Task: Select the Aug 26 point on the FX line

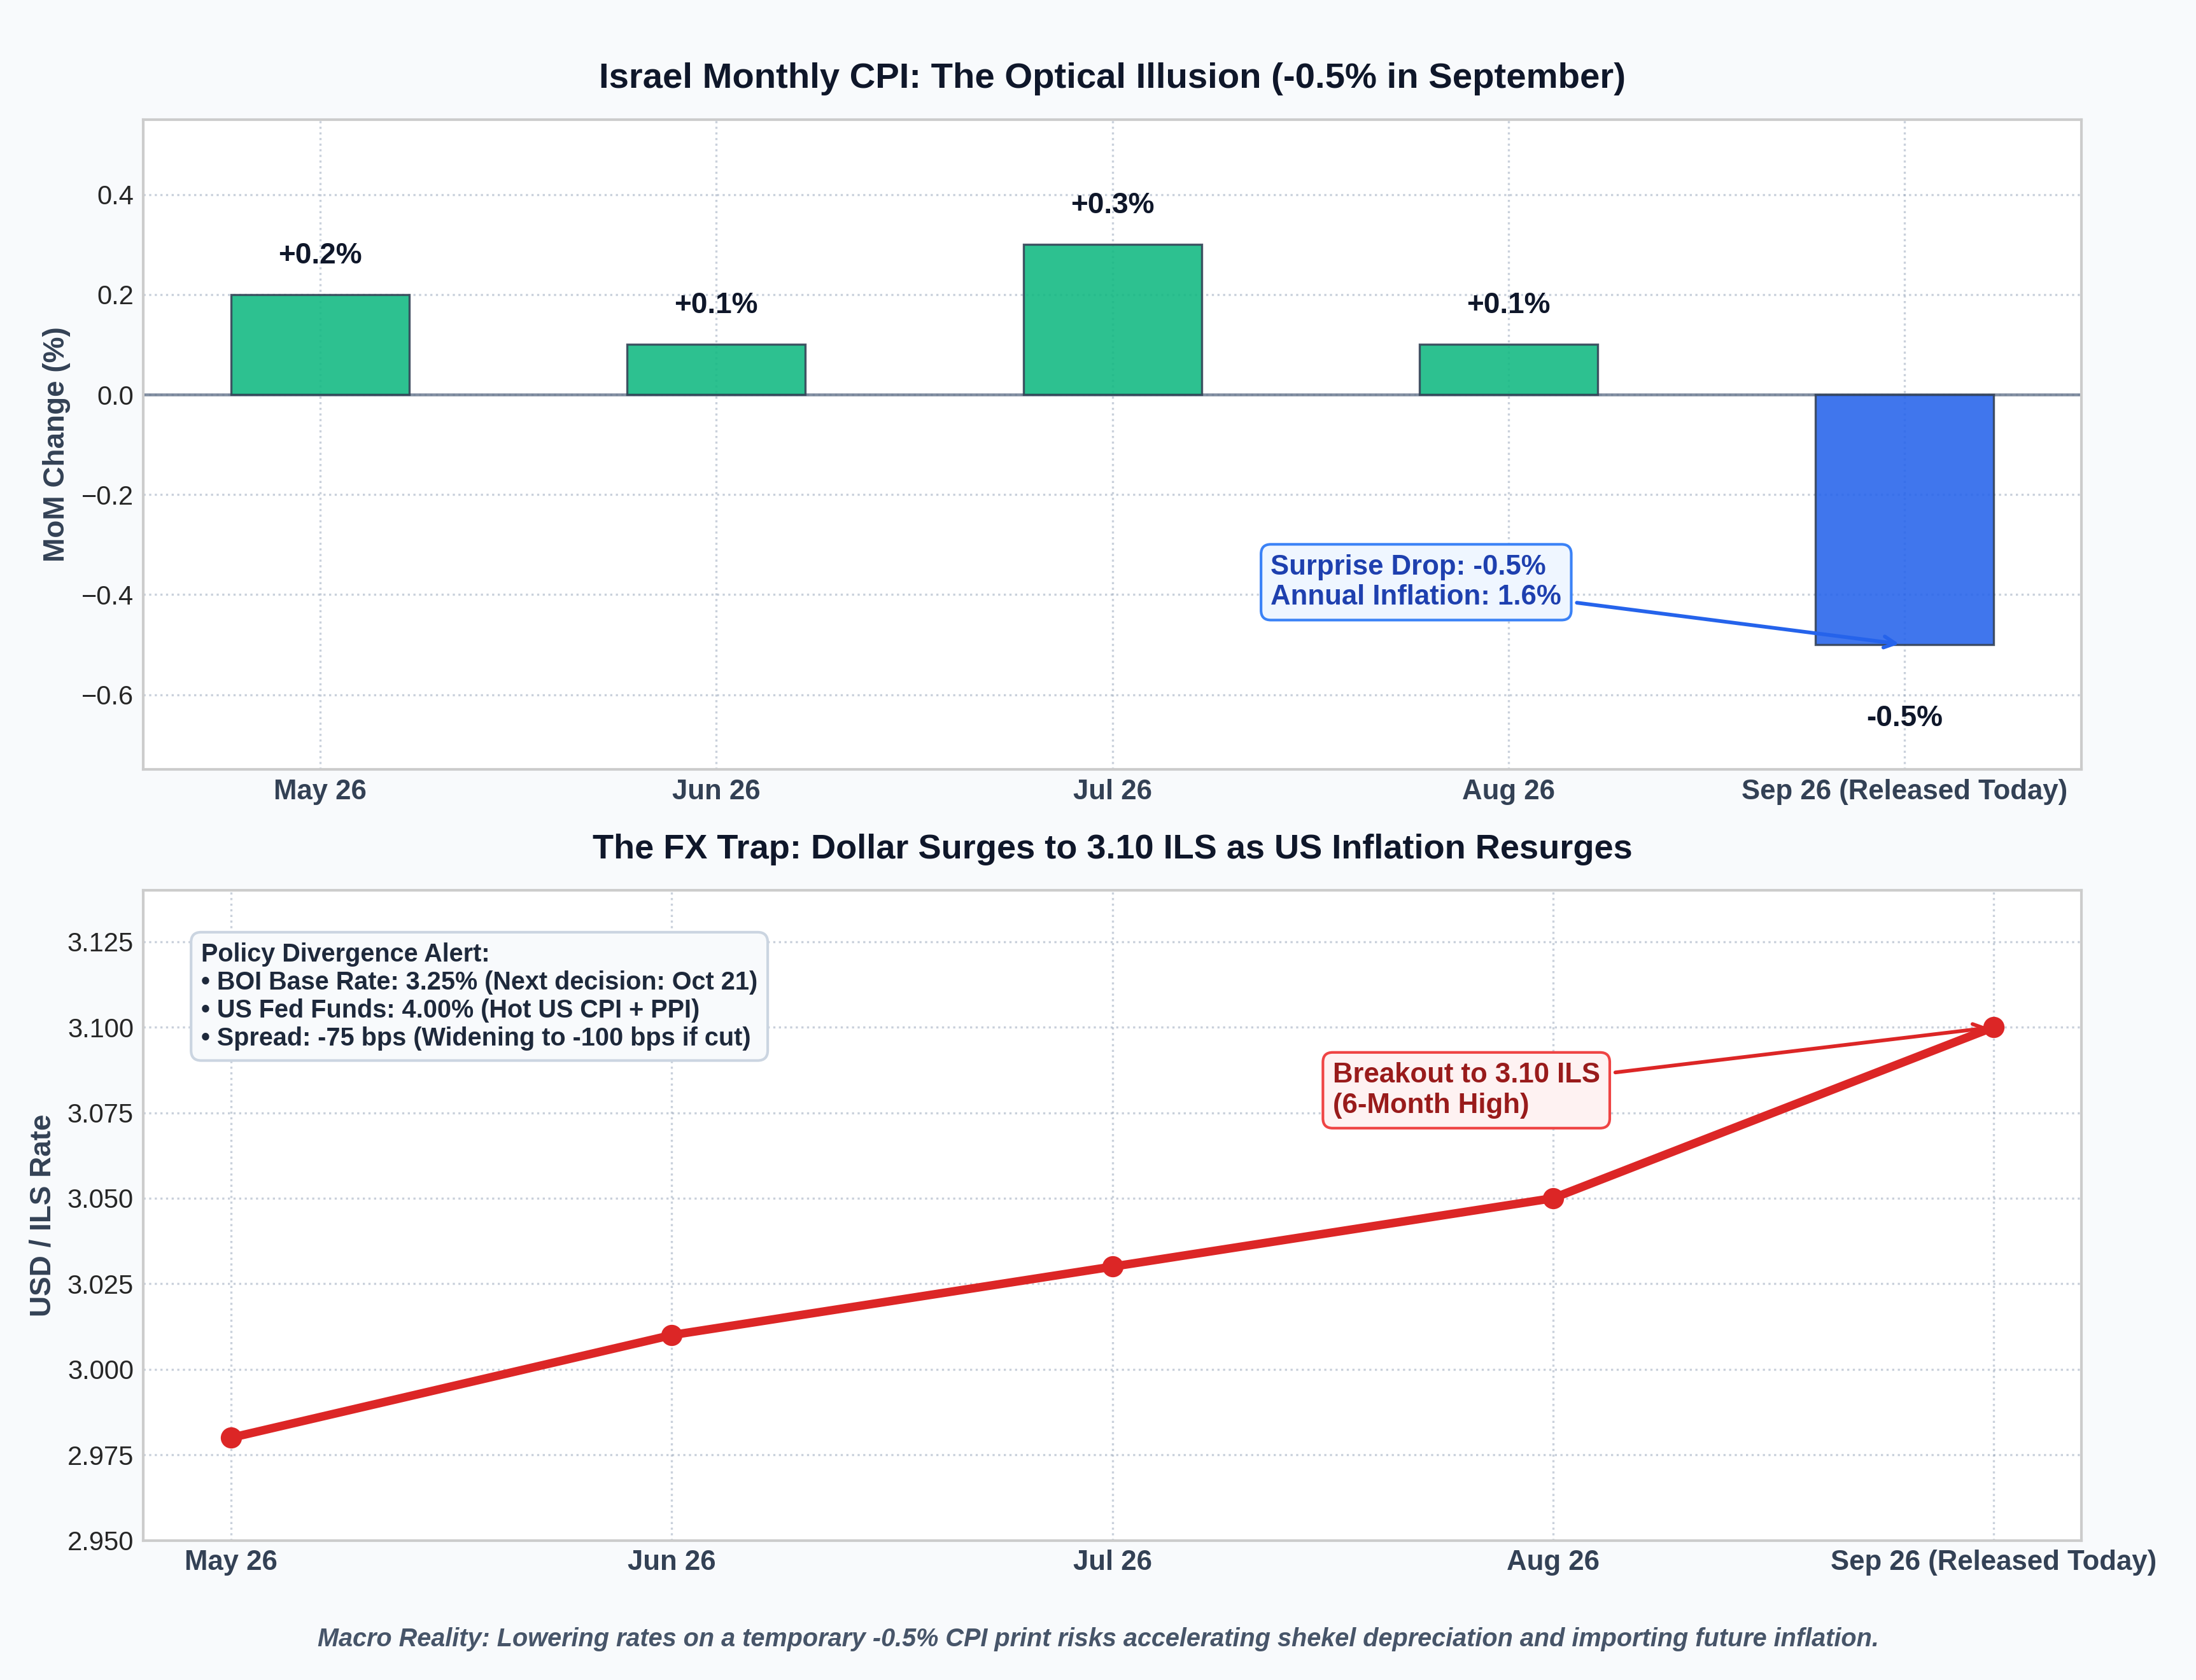Action: coord(1553,1198)
